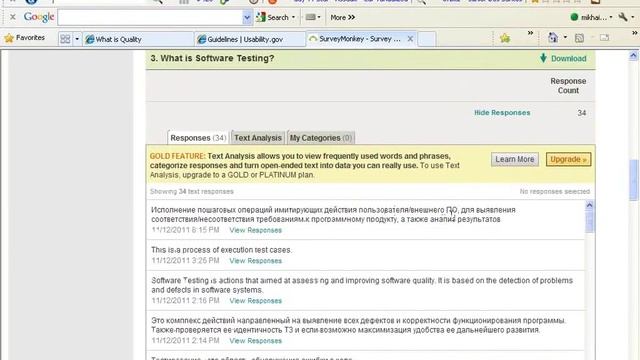Image resolution: width=640 pixels, height=360 pixels.
Task: Click 'No responses selected' text
Action: 555,191
